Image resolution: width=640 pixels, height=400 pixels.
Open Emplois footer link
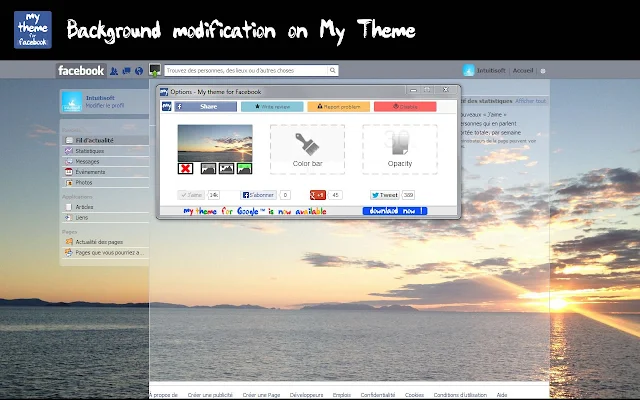coord(342,395)
